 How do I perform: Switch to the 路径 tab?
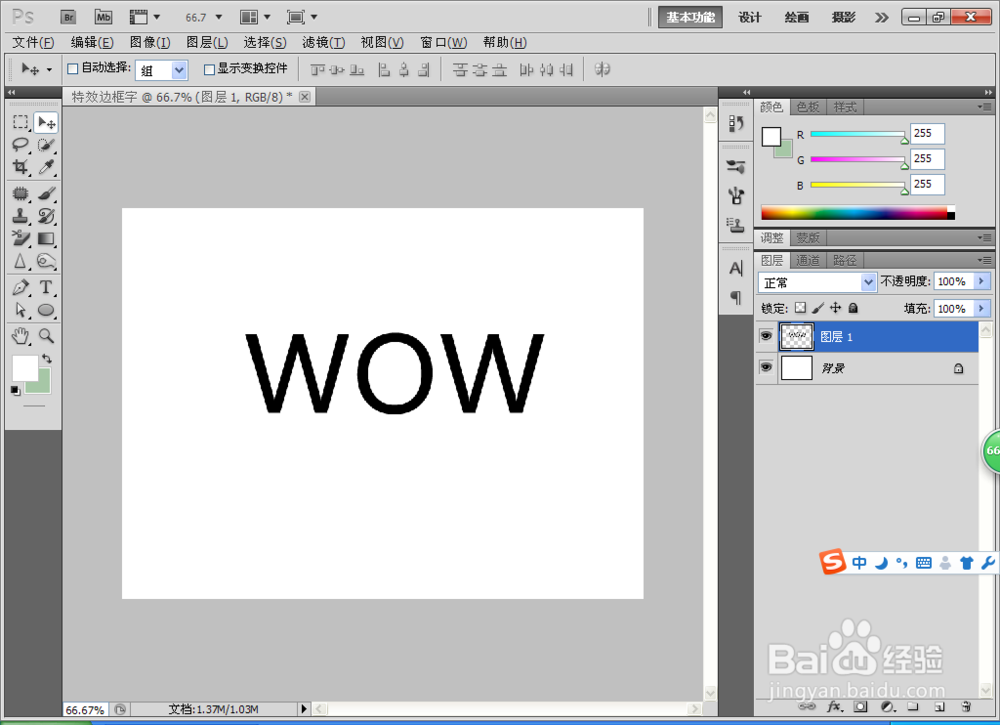pos(844,260)
